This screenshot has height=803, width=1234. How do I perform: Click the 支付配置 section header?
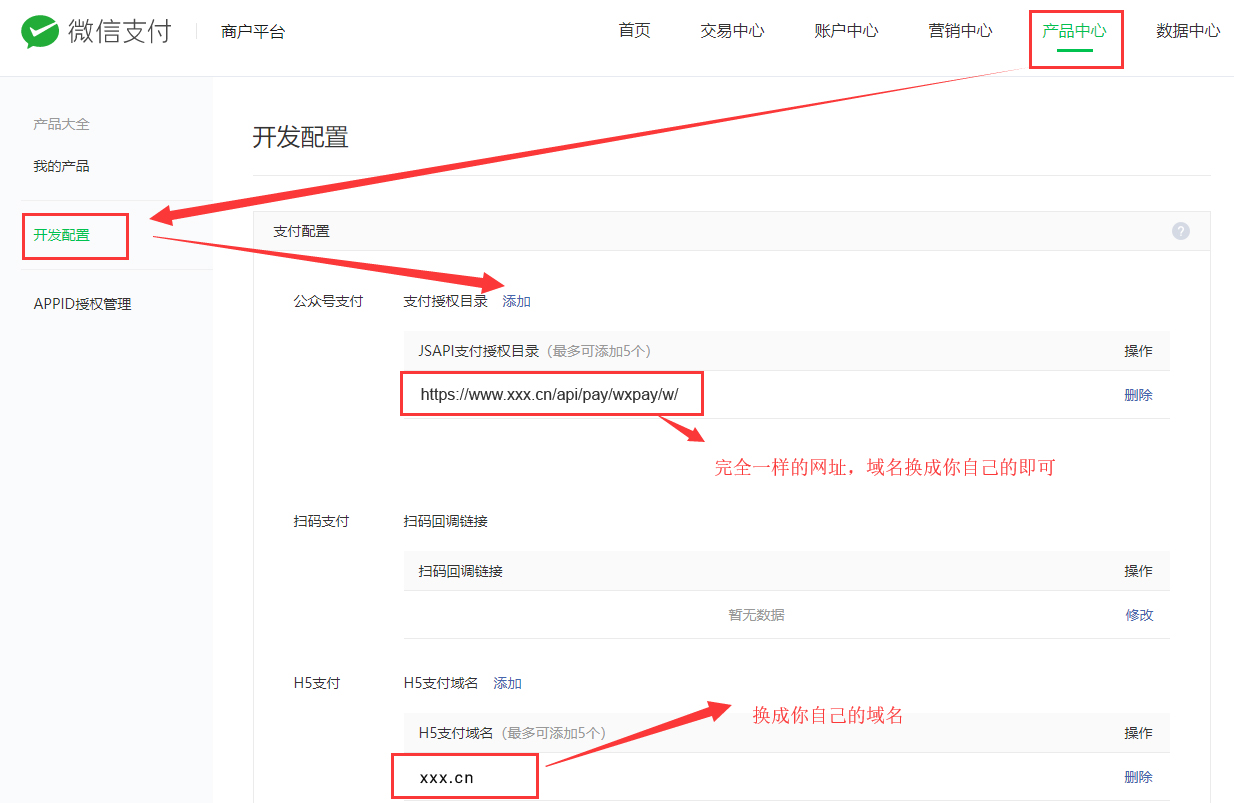[301, 231]
